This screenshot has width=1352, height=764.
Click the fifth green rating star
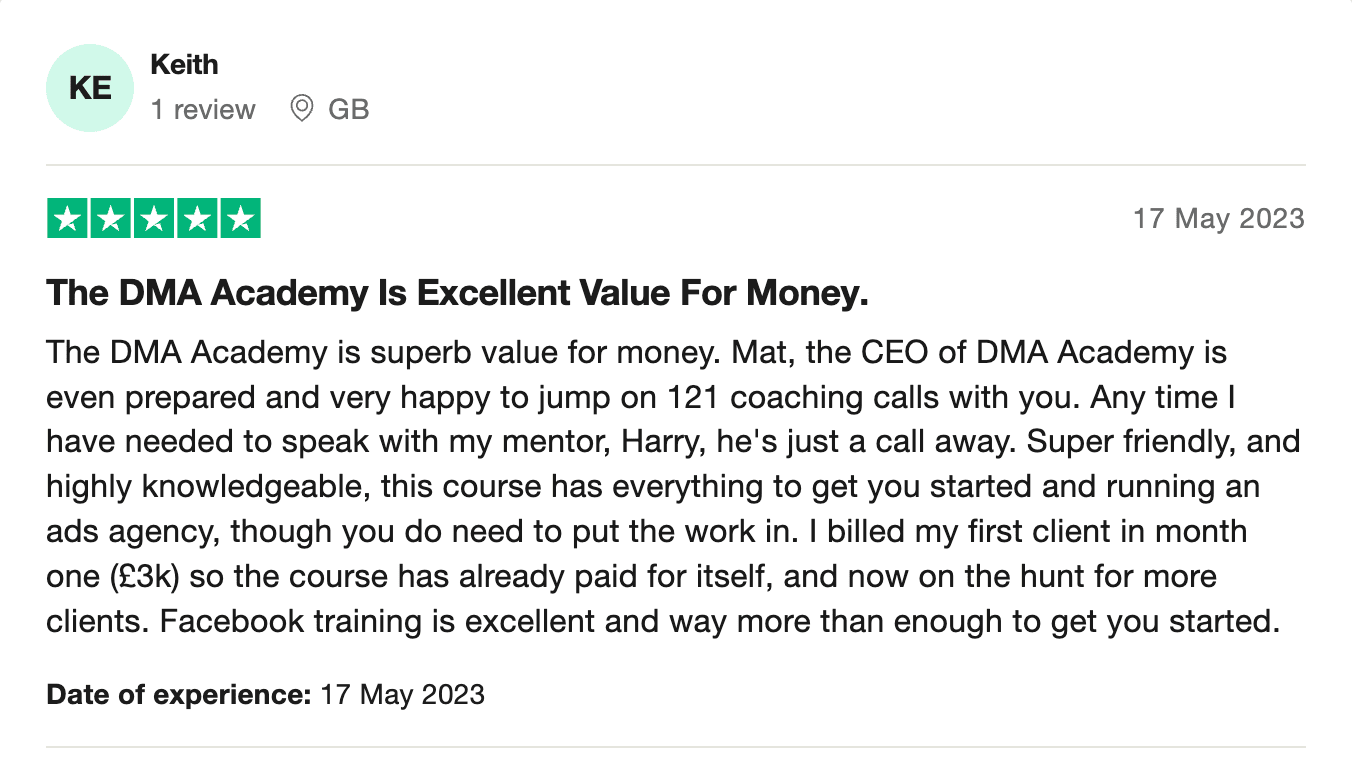pyautogui.click(x=240, y=219)
